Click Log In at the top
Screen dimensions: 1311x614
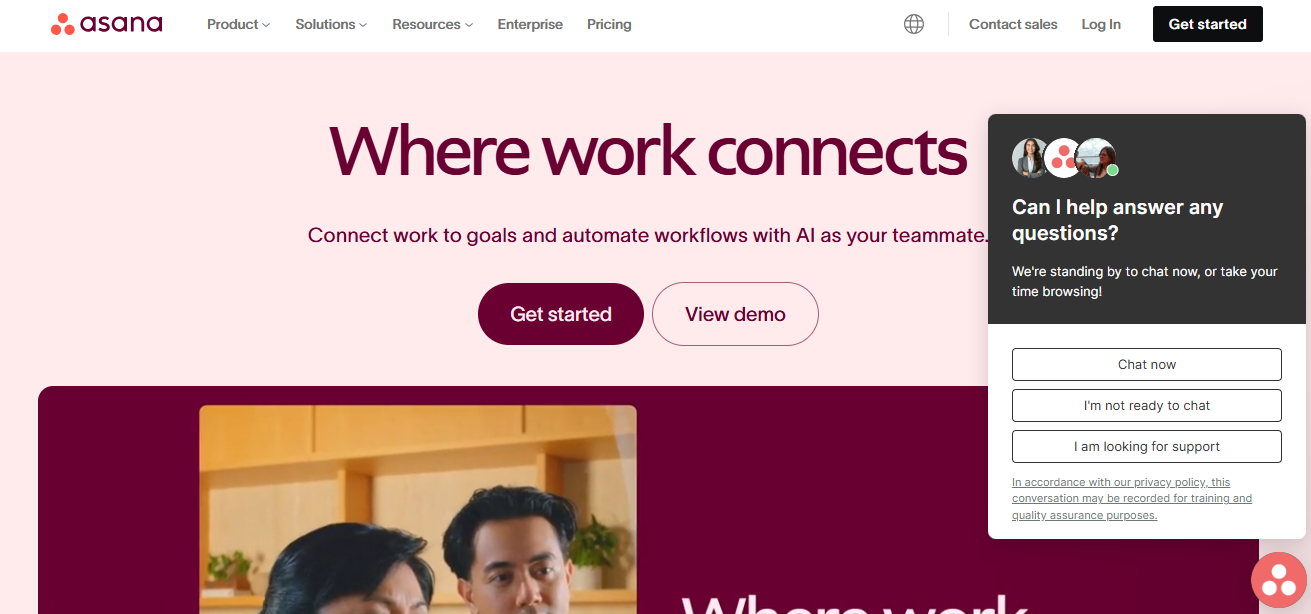1100,24
